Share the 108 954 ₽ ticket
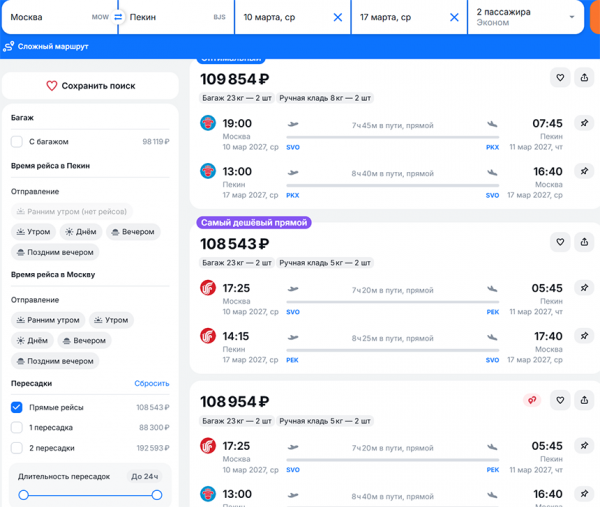 [x=584, y=400]
